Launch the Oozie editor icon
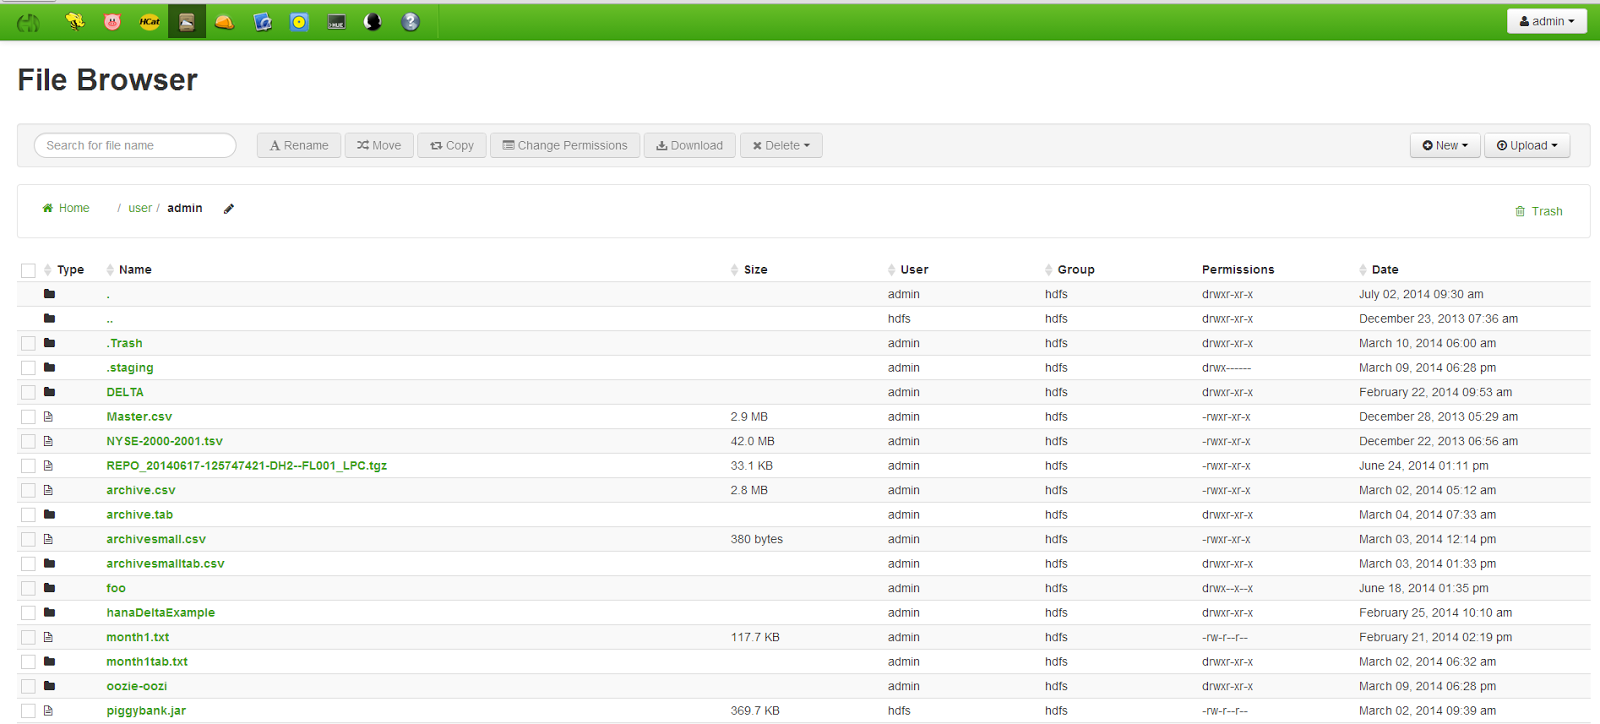The height and width of the screenshot is (724, 1600). point(299,21)
